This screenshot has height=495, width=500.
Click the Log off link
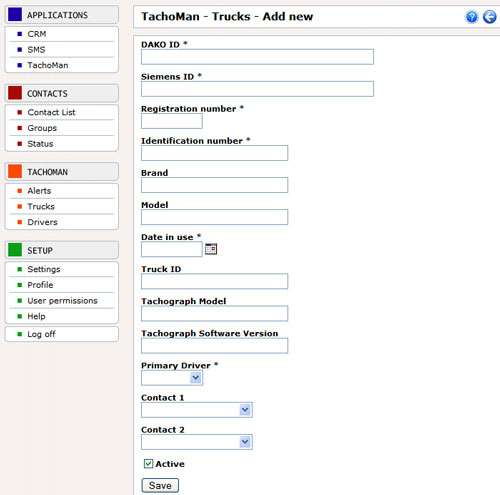coord(41,334)
